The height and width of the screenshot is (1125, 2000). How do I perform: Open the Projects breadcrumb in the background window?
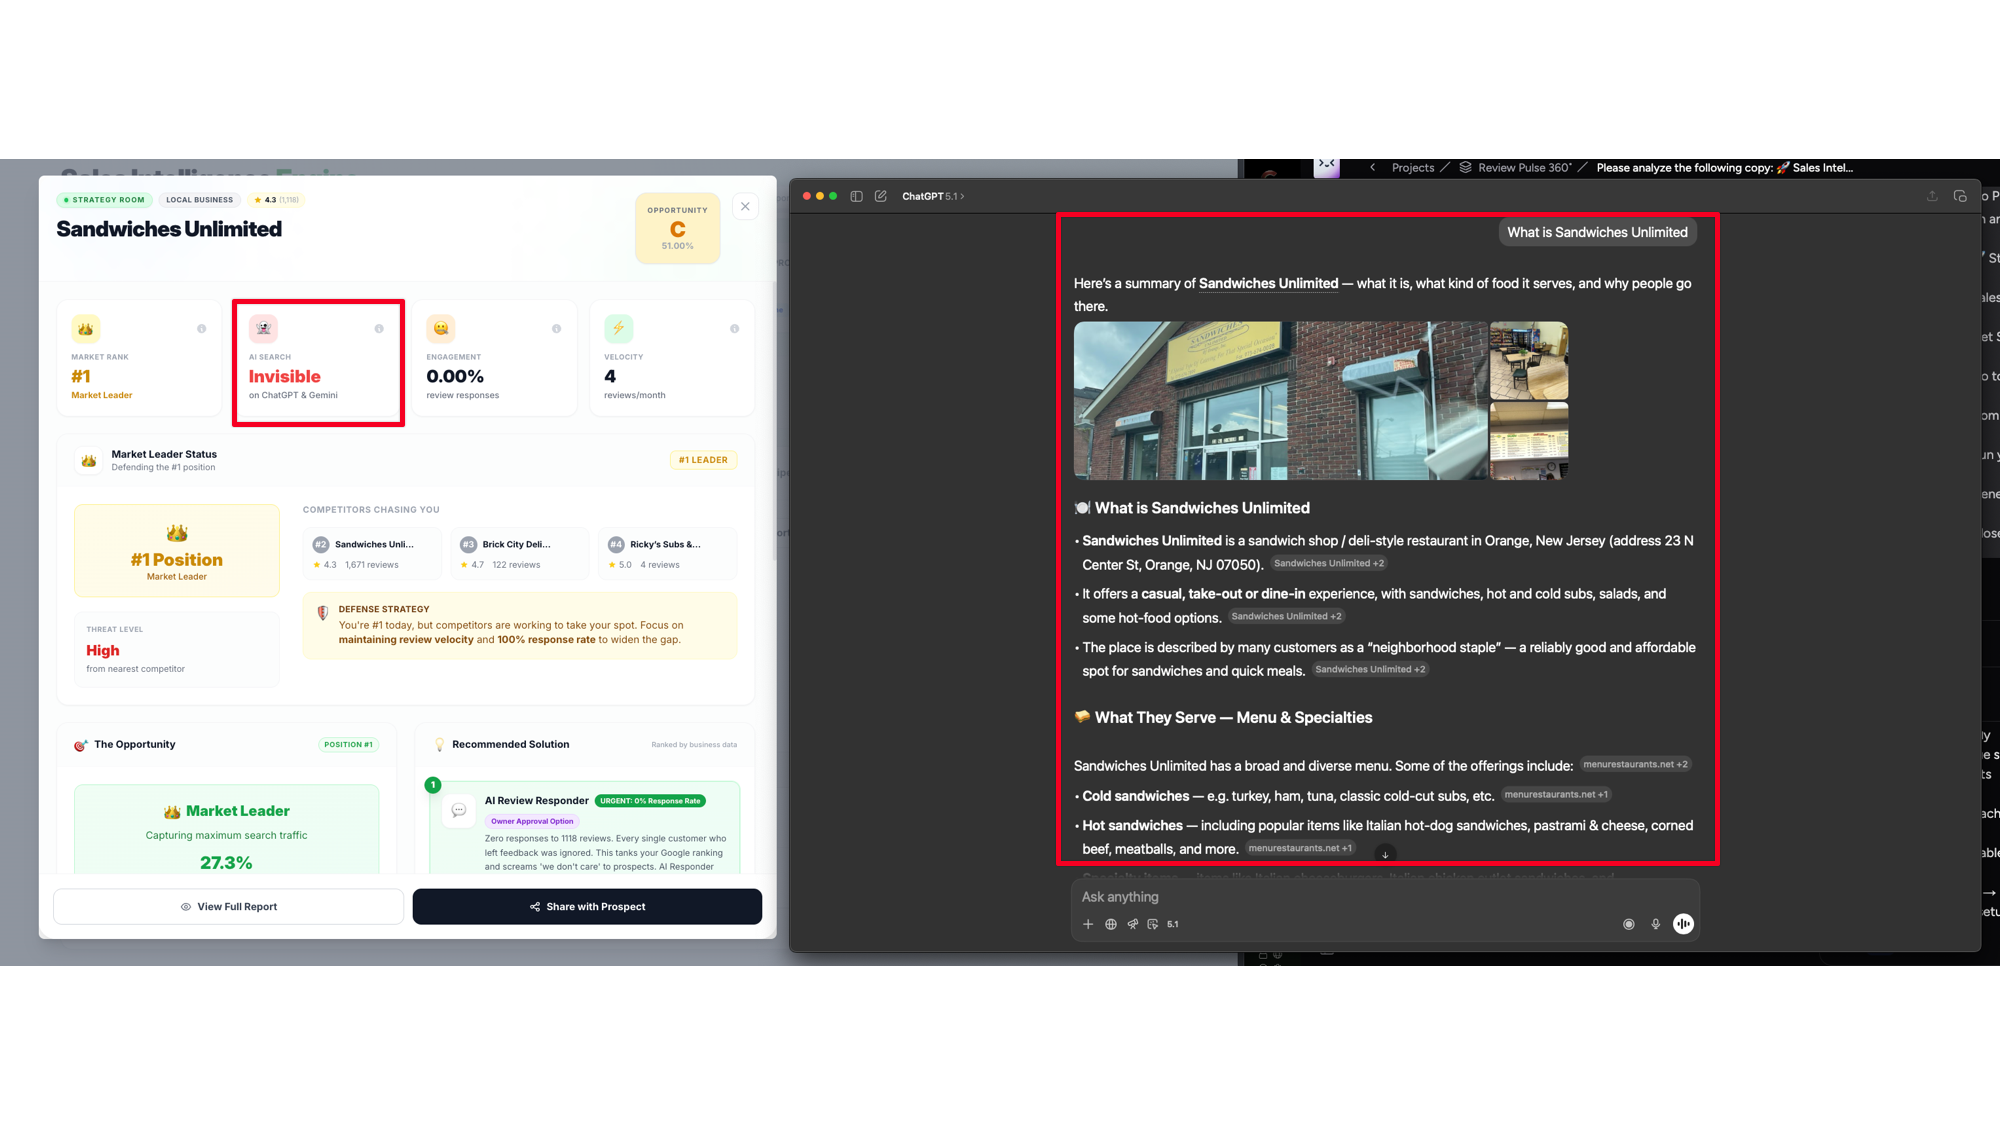pyautogui.click(x=1413, y=168)
